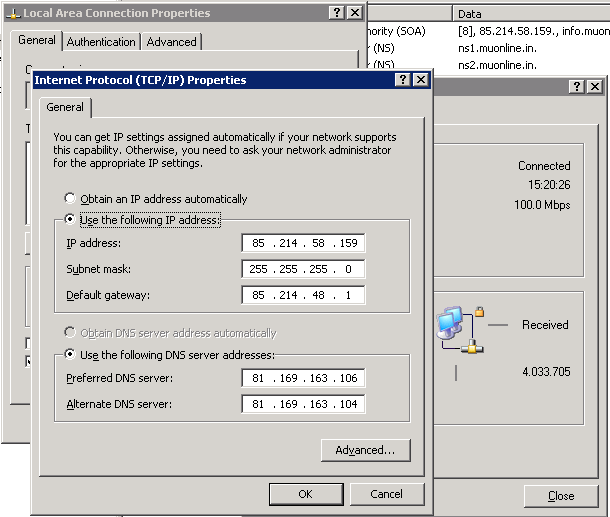The width and height of the screenshot is (610, 517).
Task: Click help button of Local Area Connection Properties
Action: [x=337, y=13]
